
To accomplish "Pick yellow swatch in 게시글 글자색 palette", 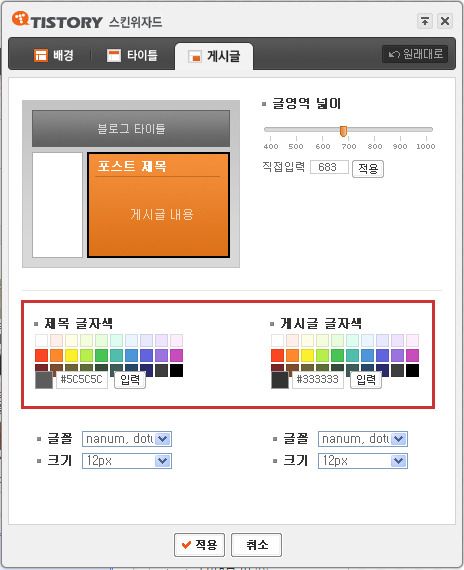I will [x=308, y=355].
